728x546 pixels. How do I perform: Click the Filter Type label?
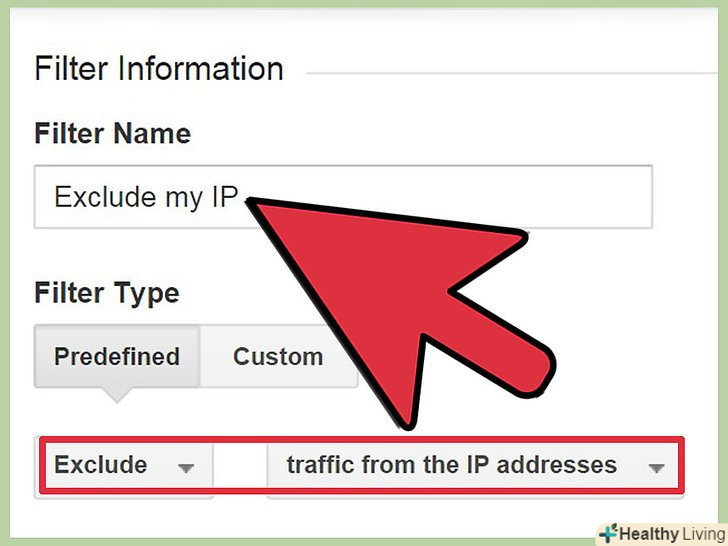coord(107,294)
